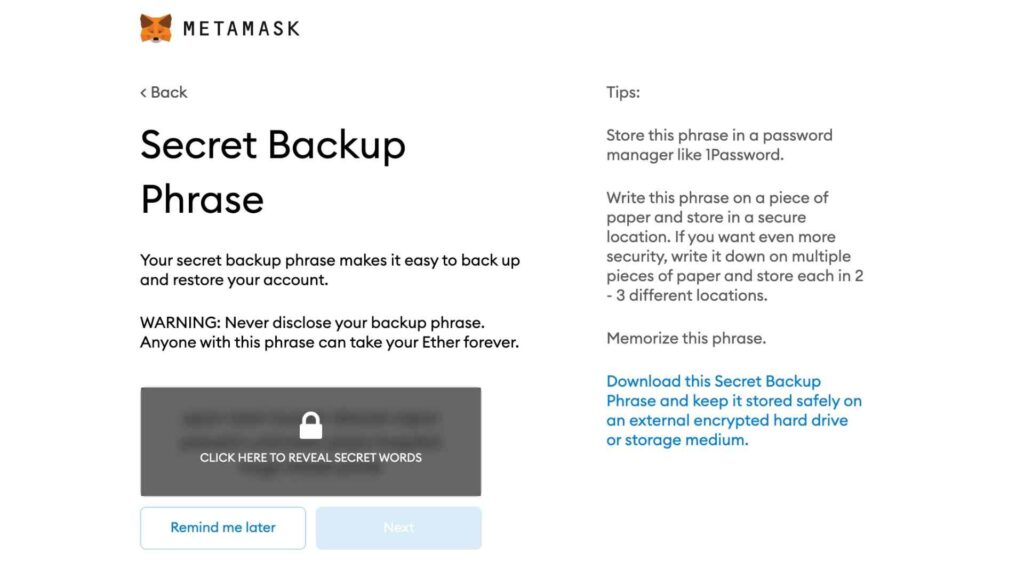This screenshot has width=1024, height=576.
Task: Click the METAMASK wordmark text
Action: tap(242, 29)
